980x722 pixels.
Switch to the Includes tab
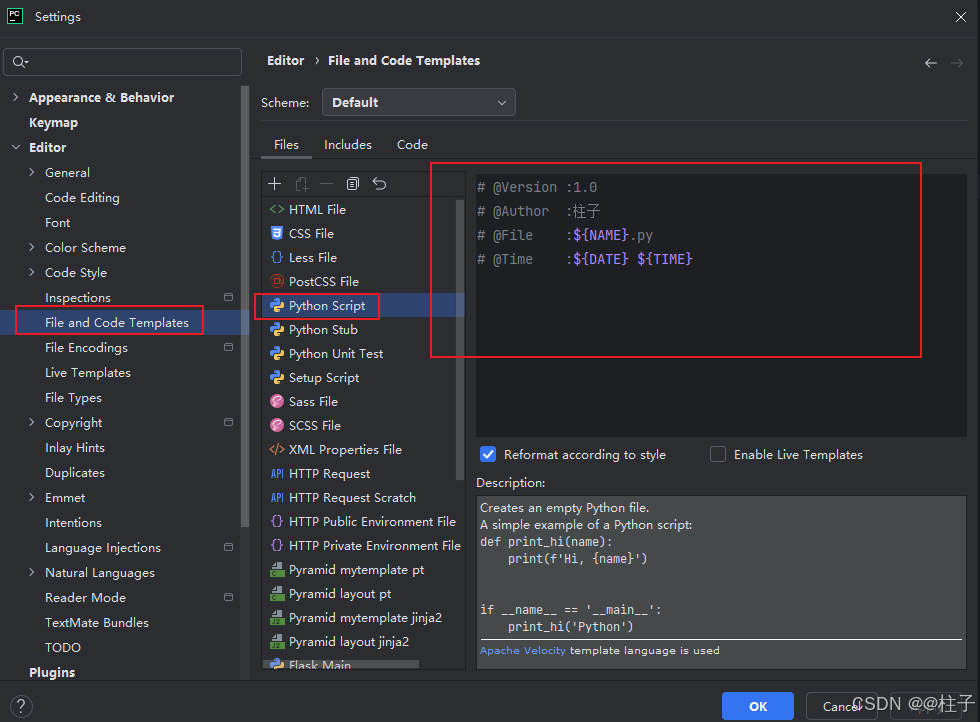point(348,144)
